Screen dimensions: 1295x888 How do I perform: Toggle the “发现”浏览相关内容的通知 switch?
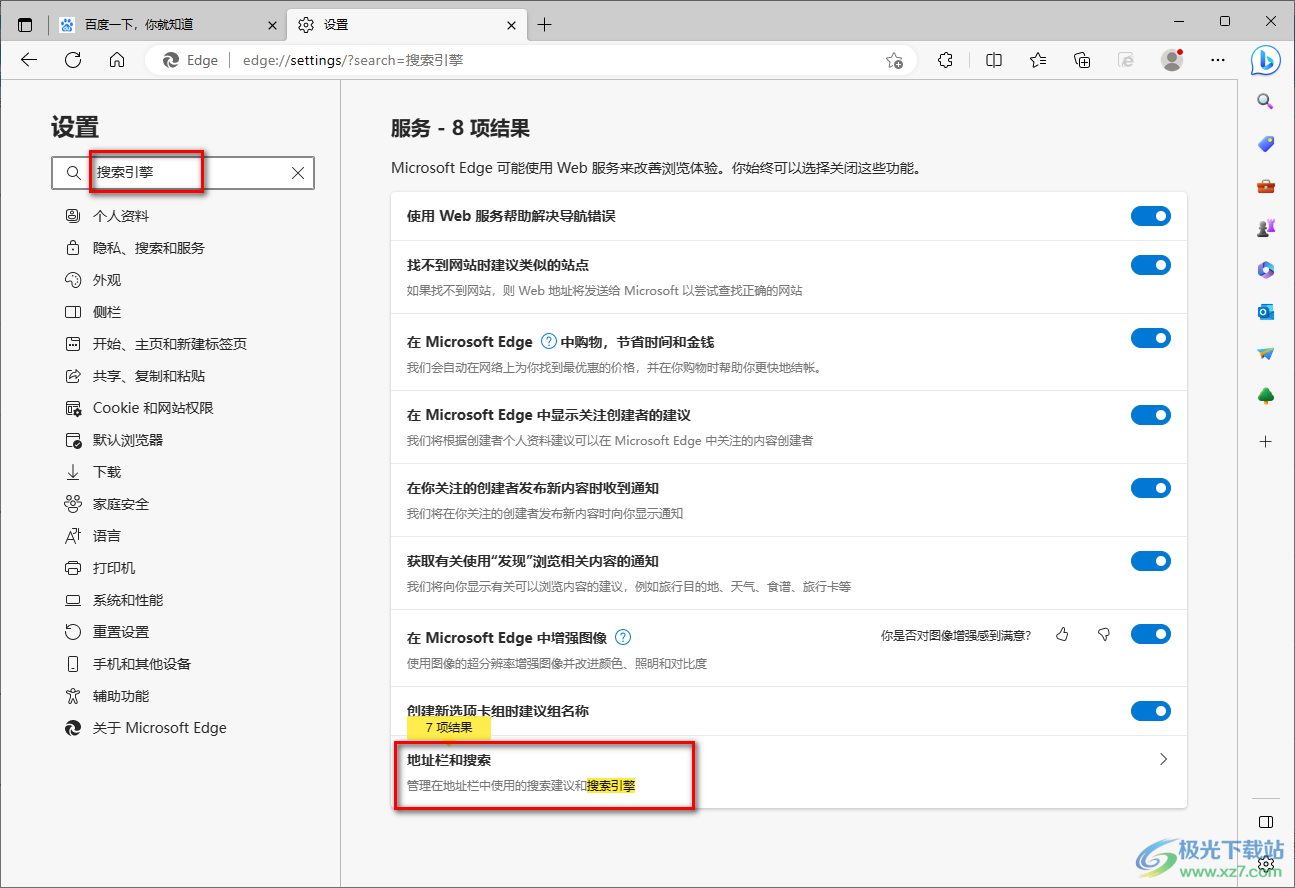[x=1151, y=561]
